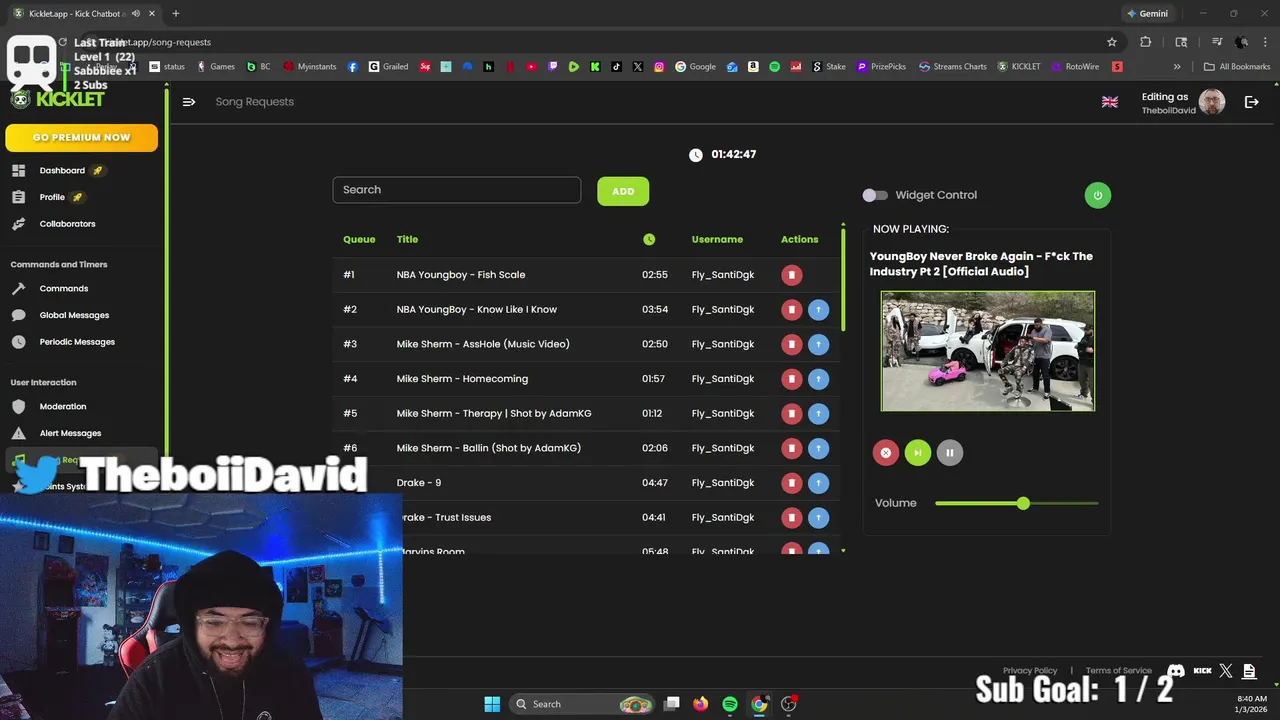Open Commands in the sidebar
This screenshot has width=1280, height=720.
pos(64,289)
